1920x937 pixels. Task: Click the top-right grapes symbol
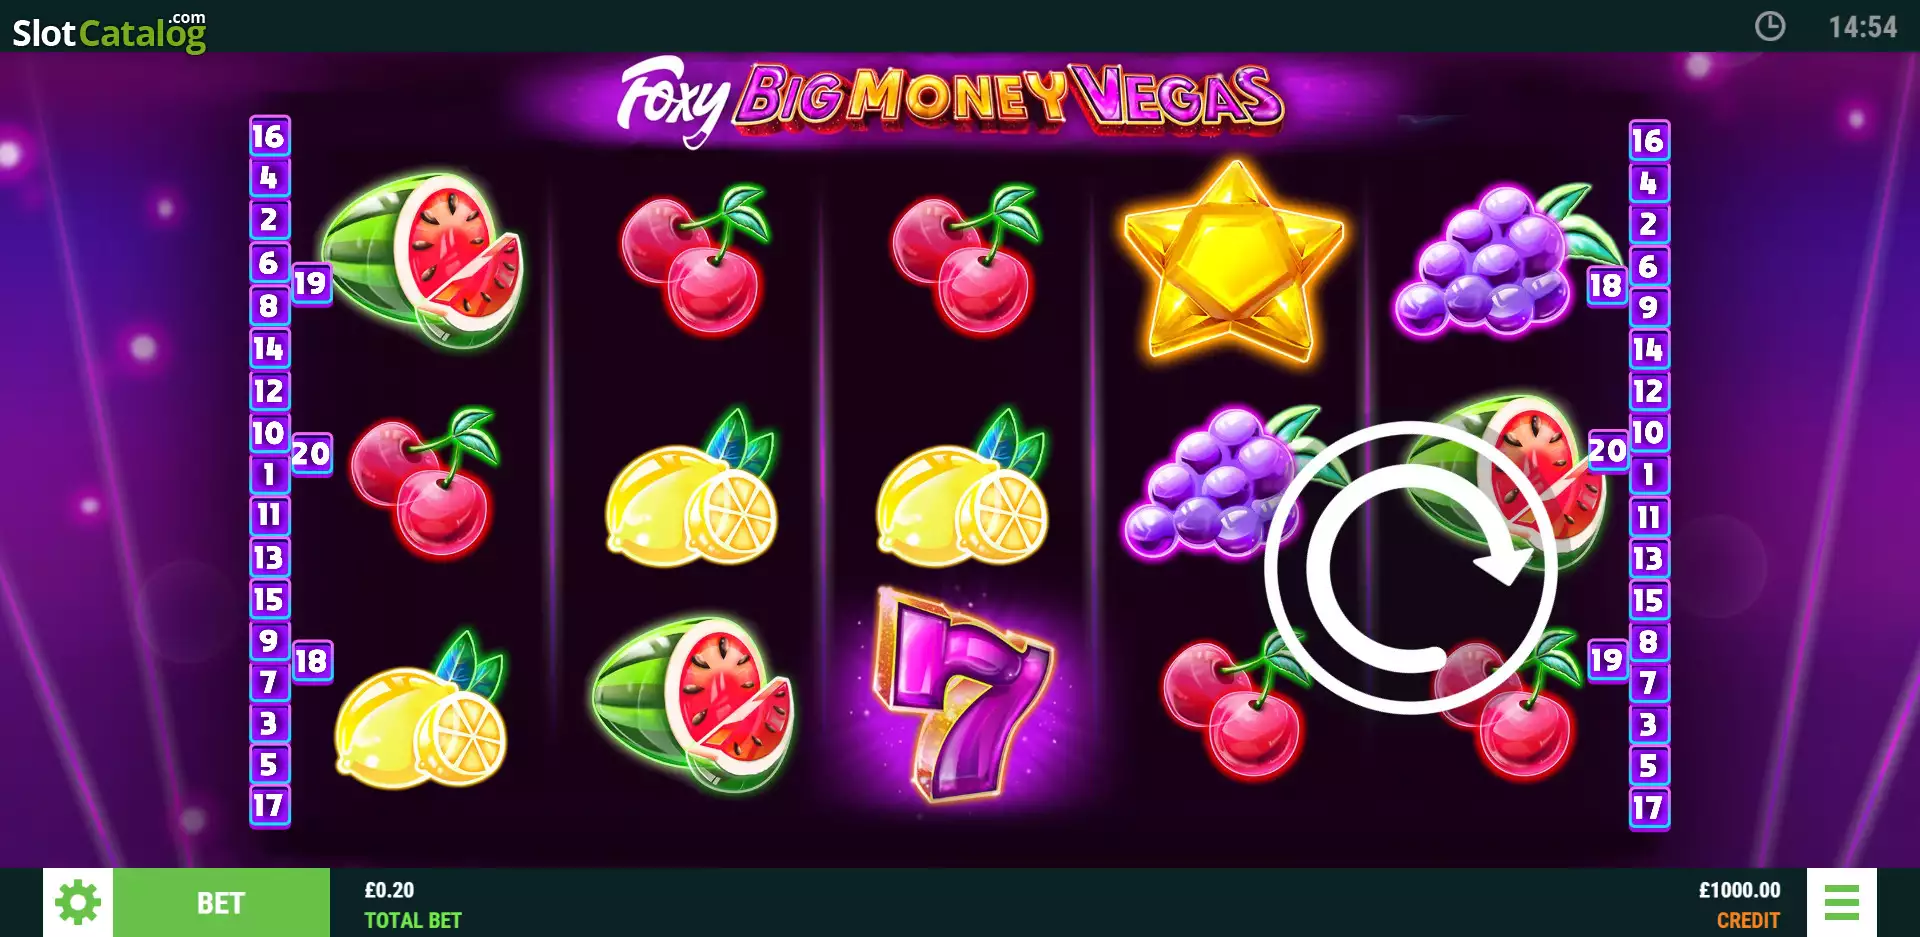[1500, 260]
